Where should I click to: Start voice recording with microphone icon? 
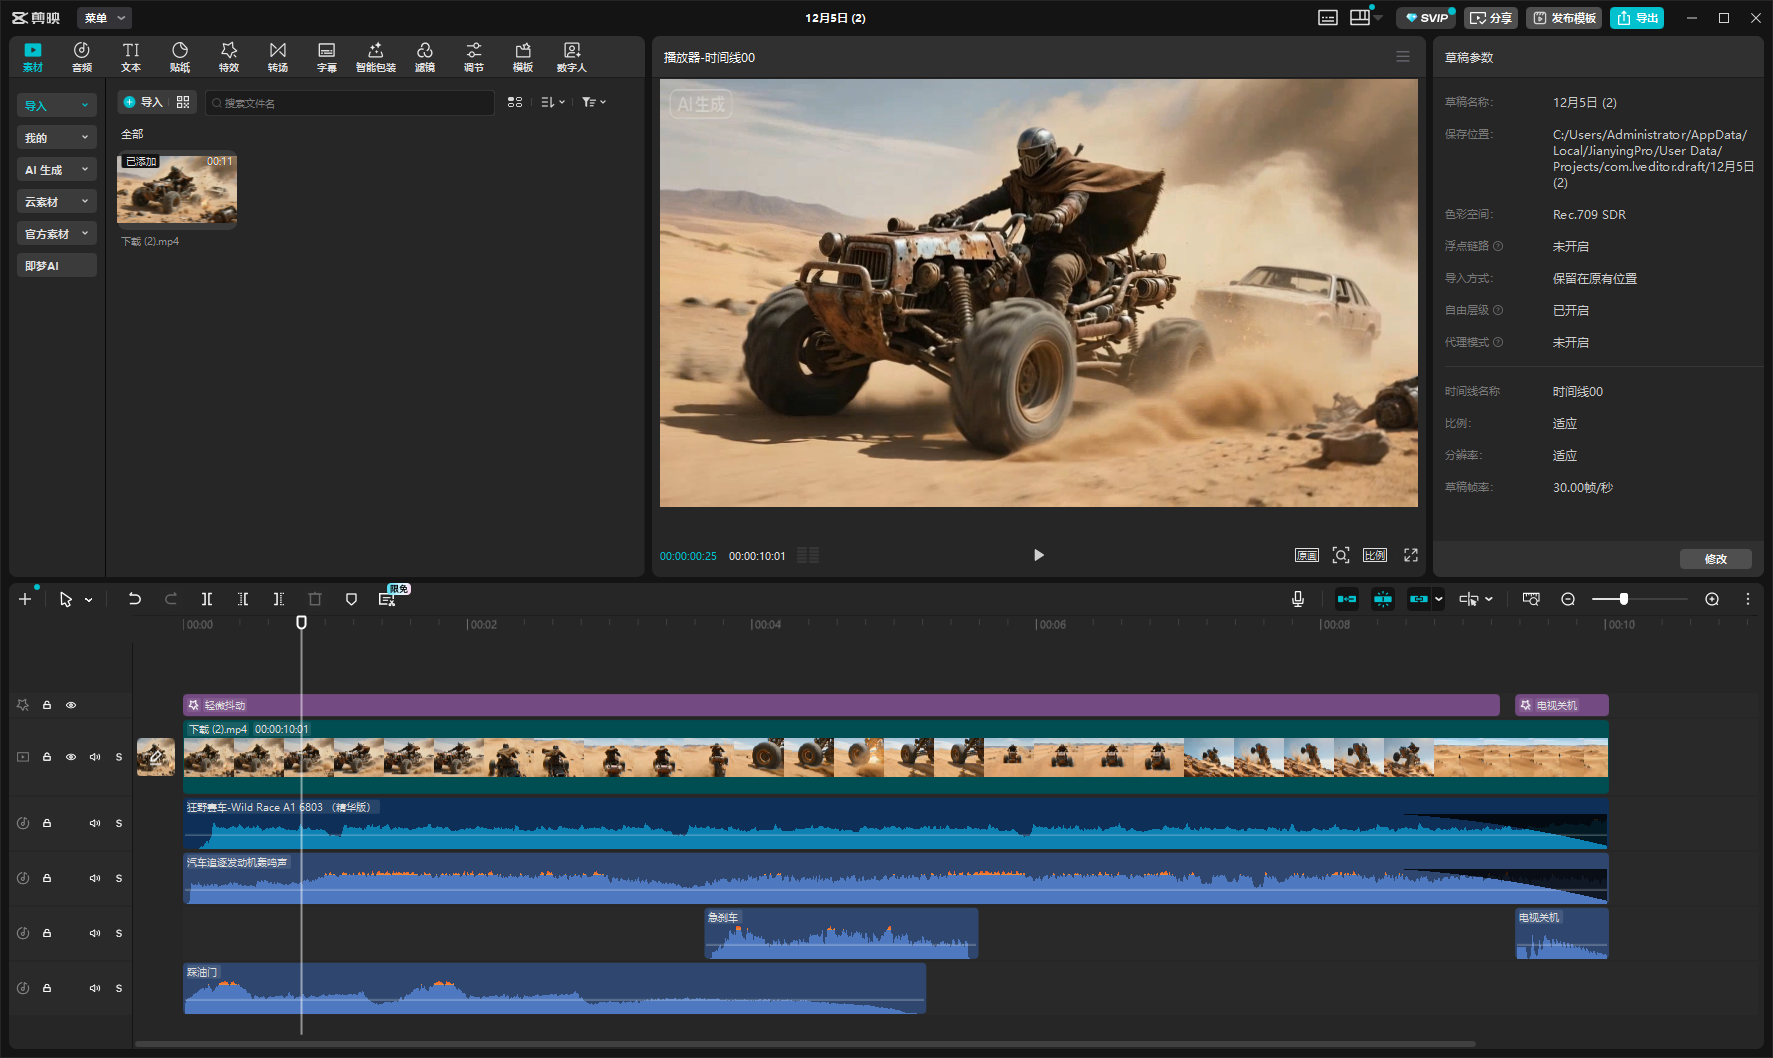[x=1297, y=599]
